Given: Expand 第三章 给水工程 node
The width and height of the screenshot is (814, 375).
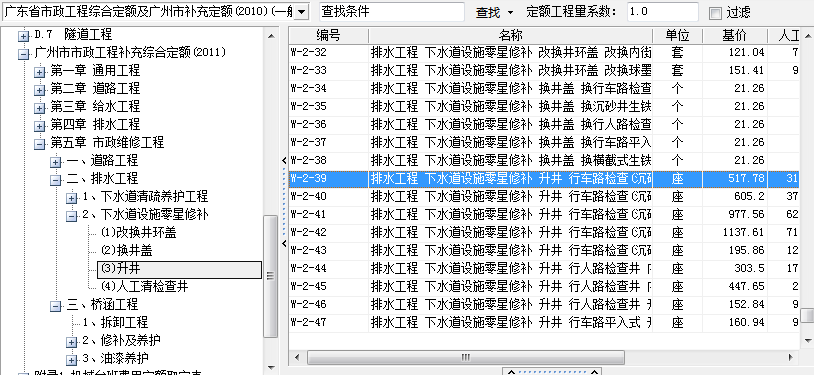Looking at the screenshot, I should coord(39,108).
